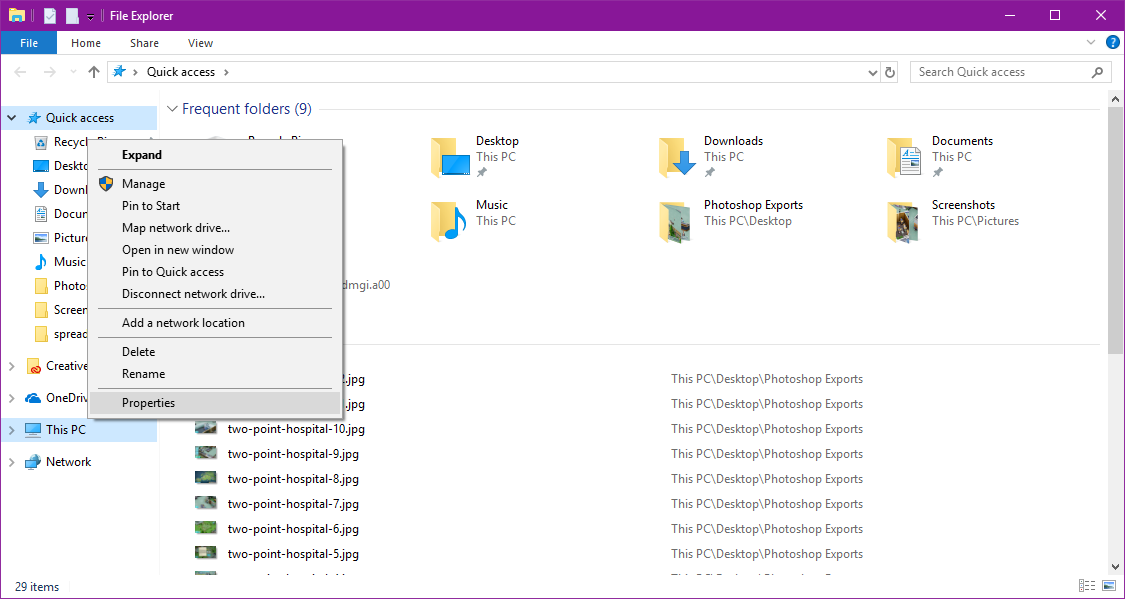
Task: Open the quick access toolbar customization dropdown
Action: (x=90, y=15)
